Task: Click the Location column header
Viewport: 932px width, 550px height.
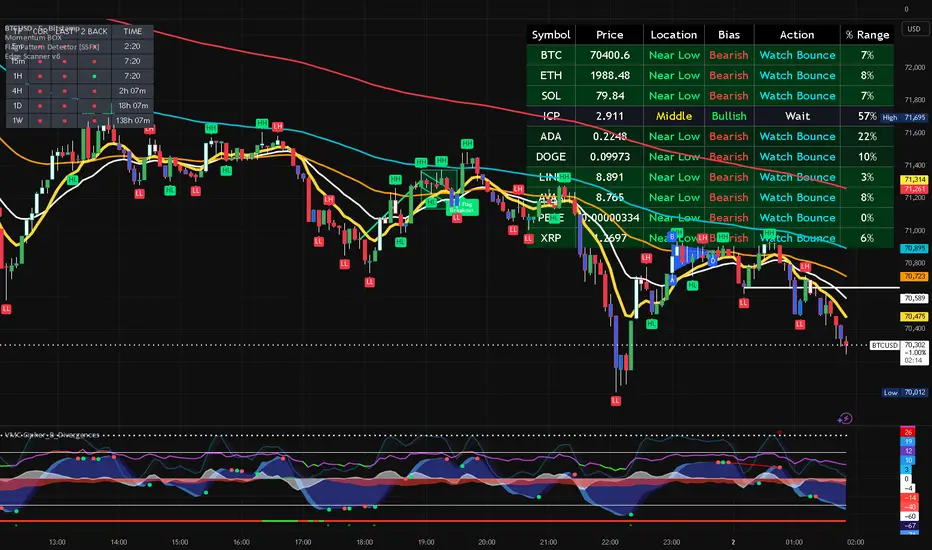Action: (673, 34)
